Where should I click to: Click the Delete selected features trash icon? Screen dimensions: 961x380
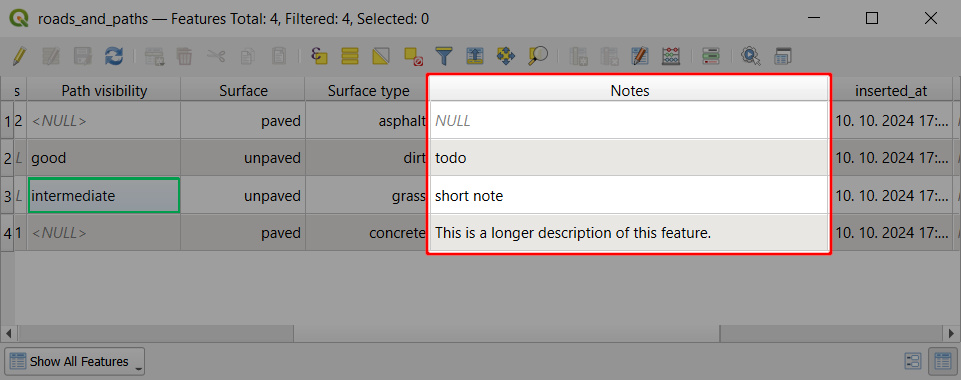(184, 56)
